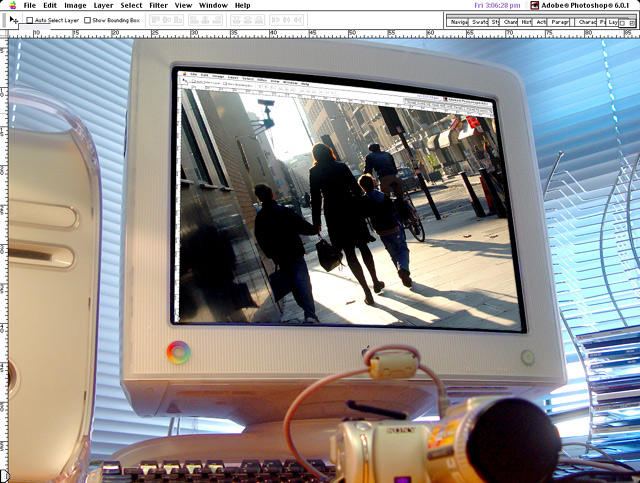Viewport: 640px width, 483px height.
Task: Open the Layer menu
Action: click(103, 5)
